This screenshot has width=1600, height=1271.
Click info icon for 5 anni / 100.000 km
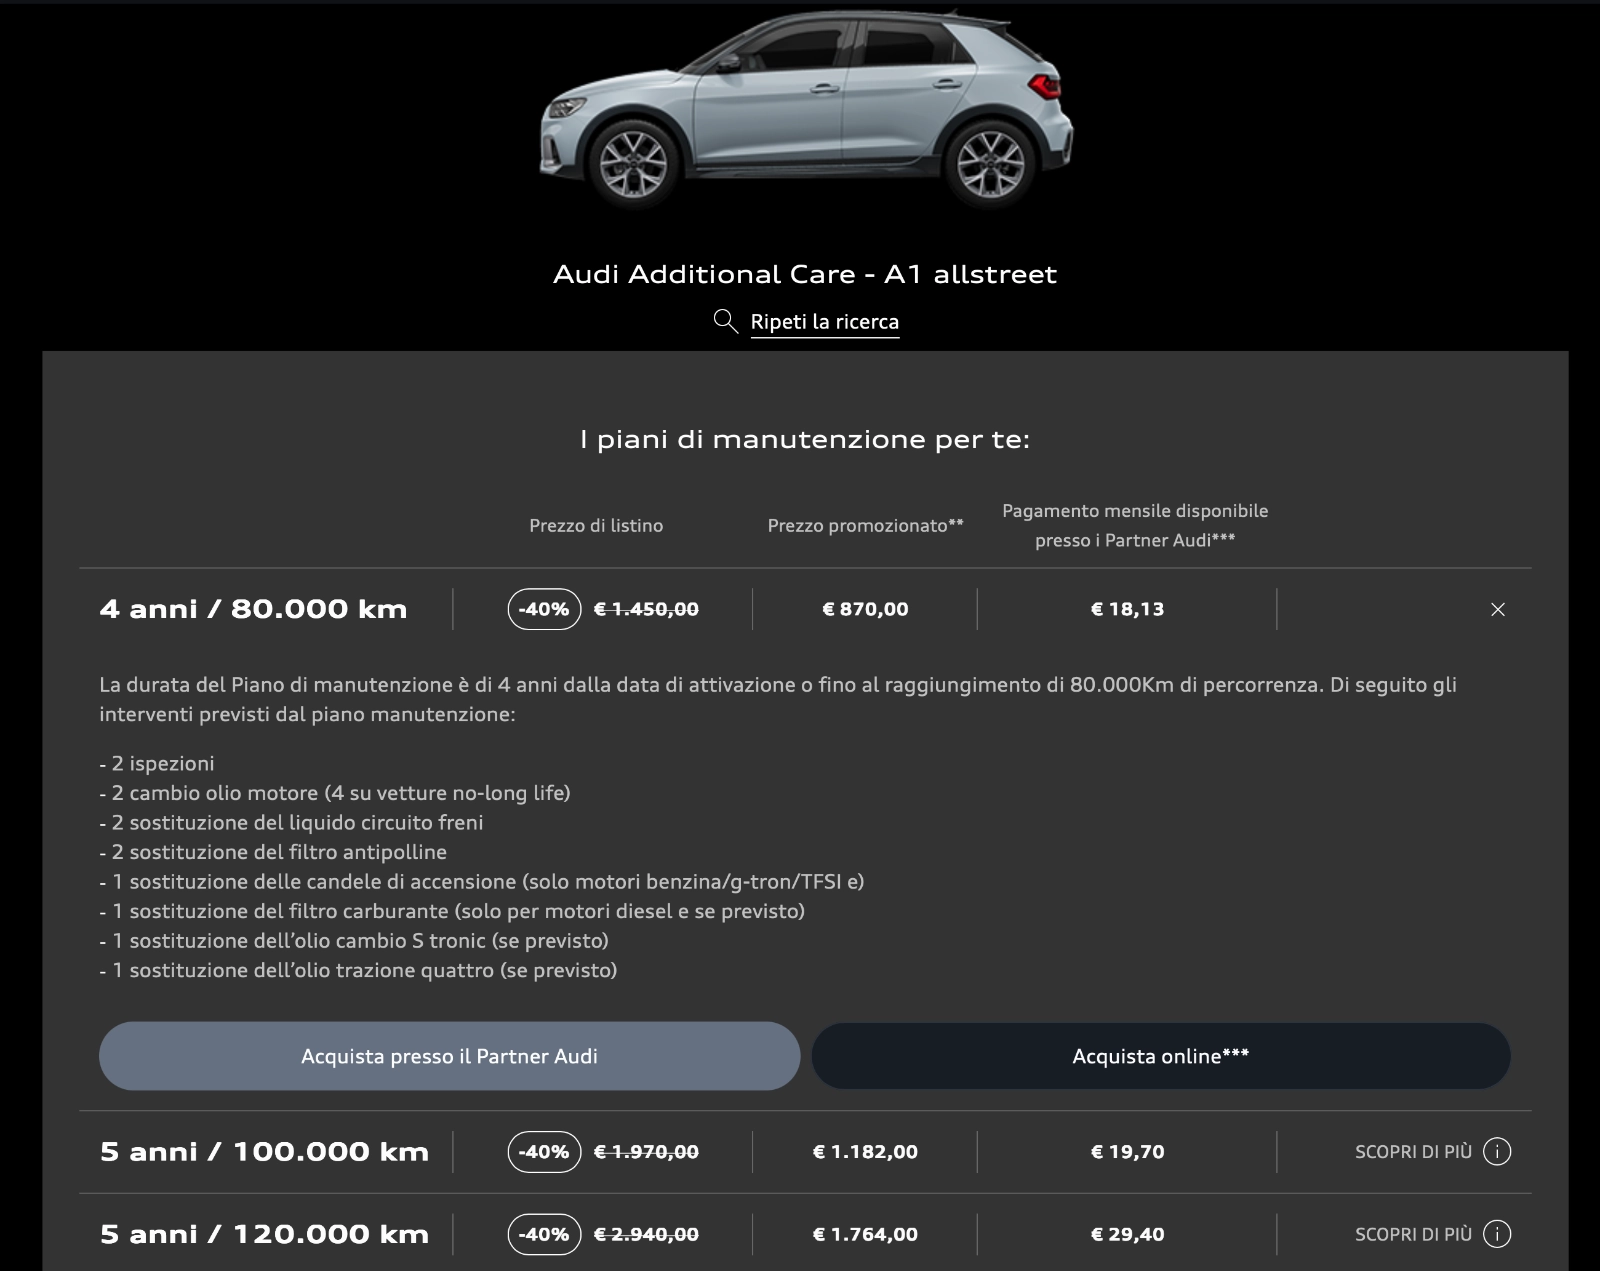[x=1497, y=1152]
